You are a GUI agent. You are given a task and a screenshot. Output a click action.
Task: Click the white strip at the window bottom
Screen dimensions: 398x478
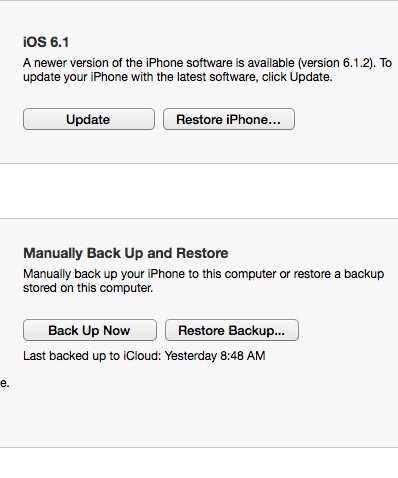click(x=199, y=463)
